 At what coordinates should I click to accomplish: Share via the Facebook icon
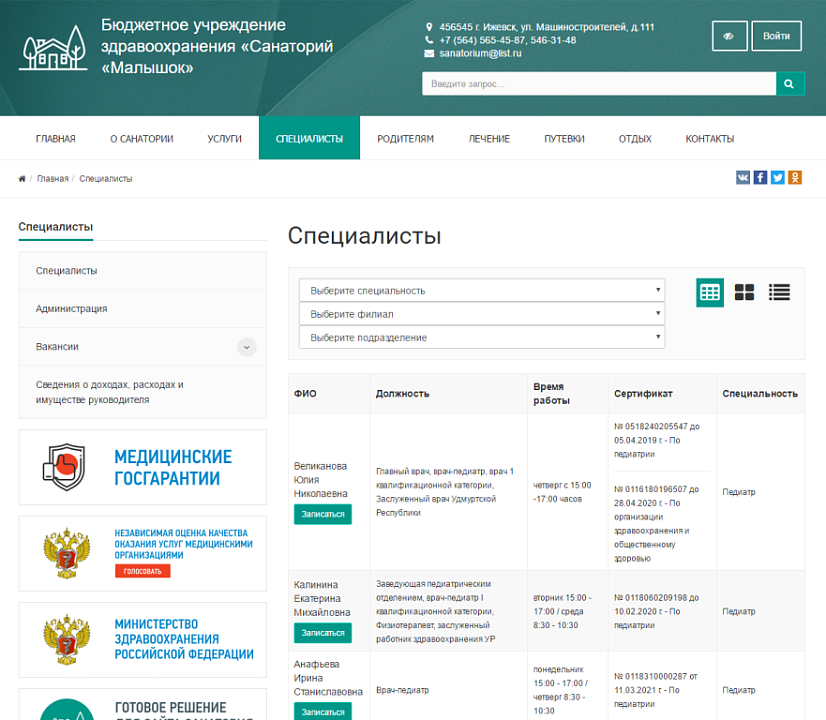pyautogui.click(x=760, y=177)
